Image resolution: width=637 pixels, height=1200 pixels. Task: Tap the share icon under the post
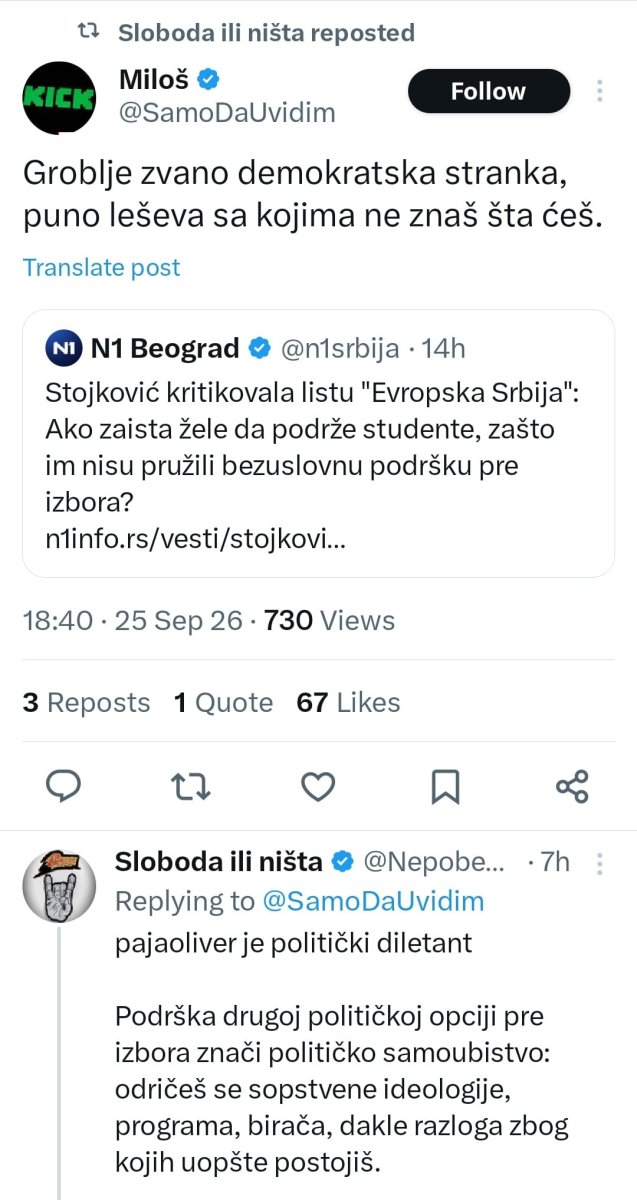(572, 787)
